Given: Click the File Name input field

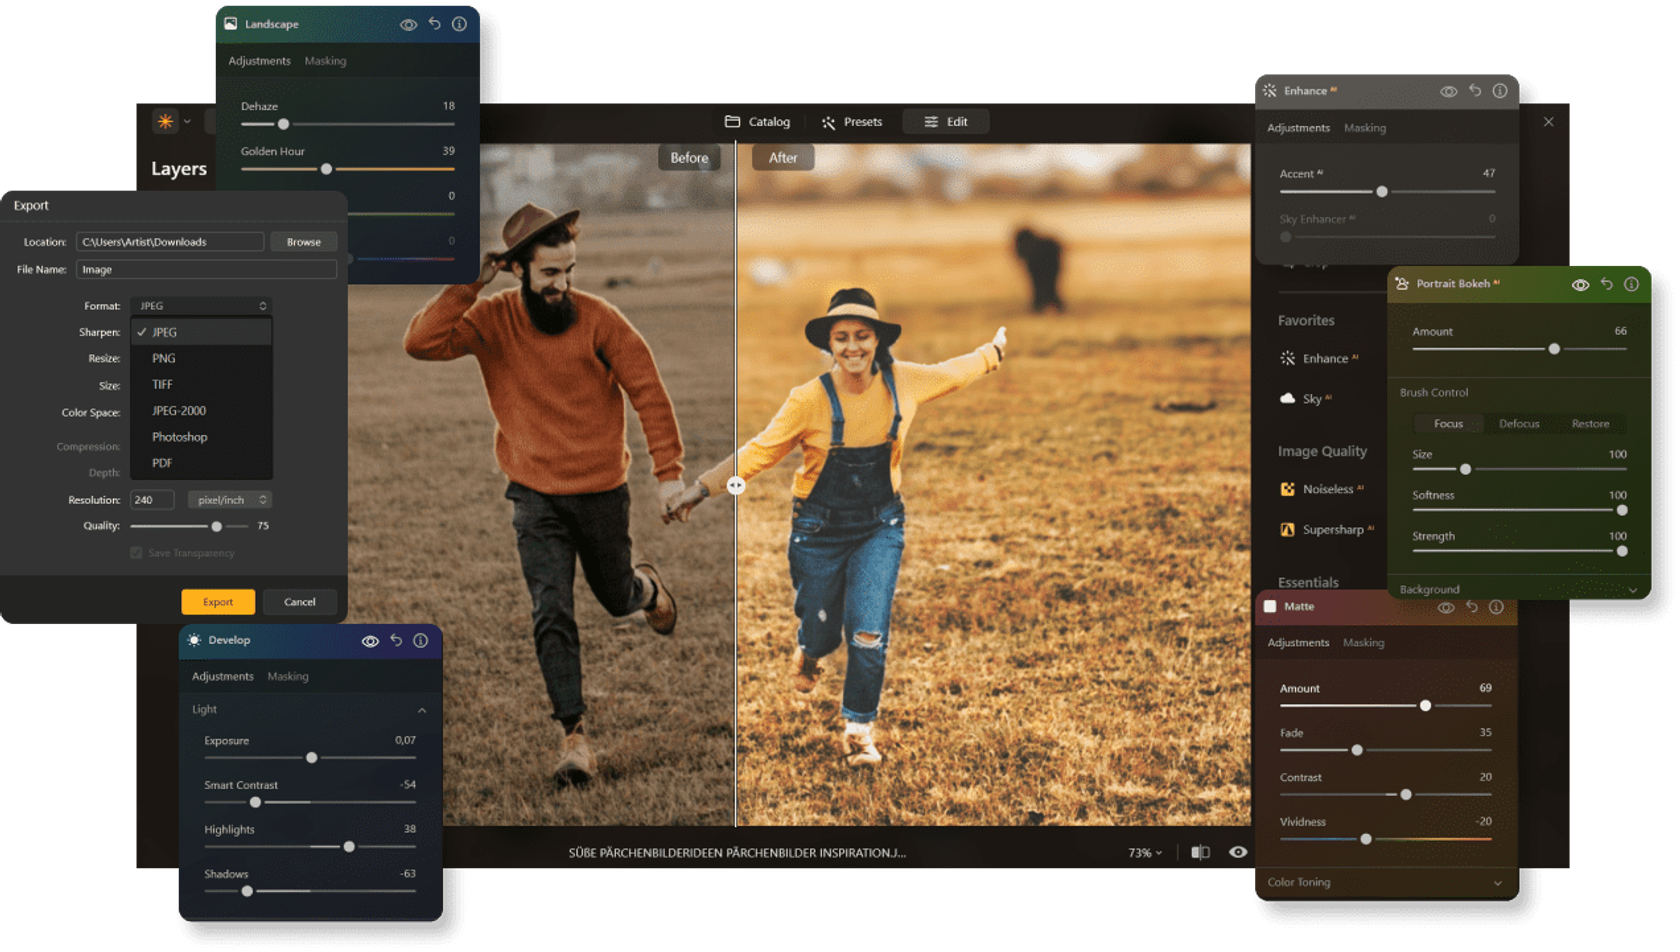Looking at the screenshot, I should pyautogui.click(x=206, y=270).
